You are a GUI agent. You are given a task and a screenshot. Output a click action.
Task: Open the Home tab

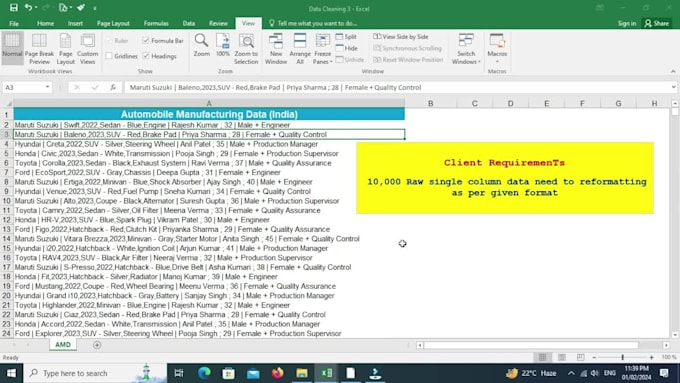pyautogui.click(x=46, y=23)
